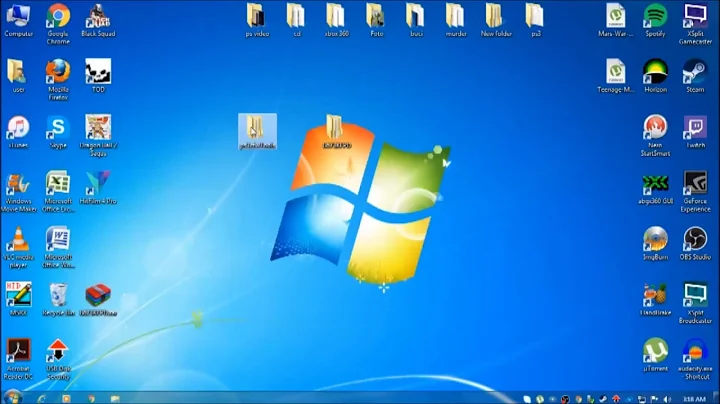
Task: Open Steam from the desktop
Action: [x=695, y=76]
